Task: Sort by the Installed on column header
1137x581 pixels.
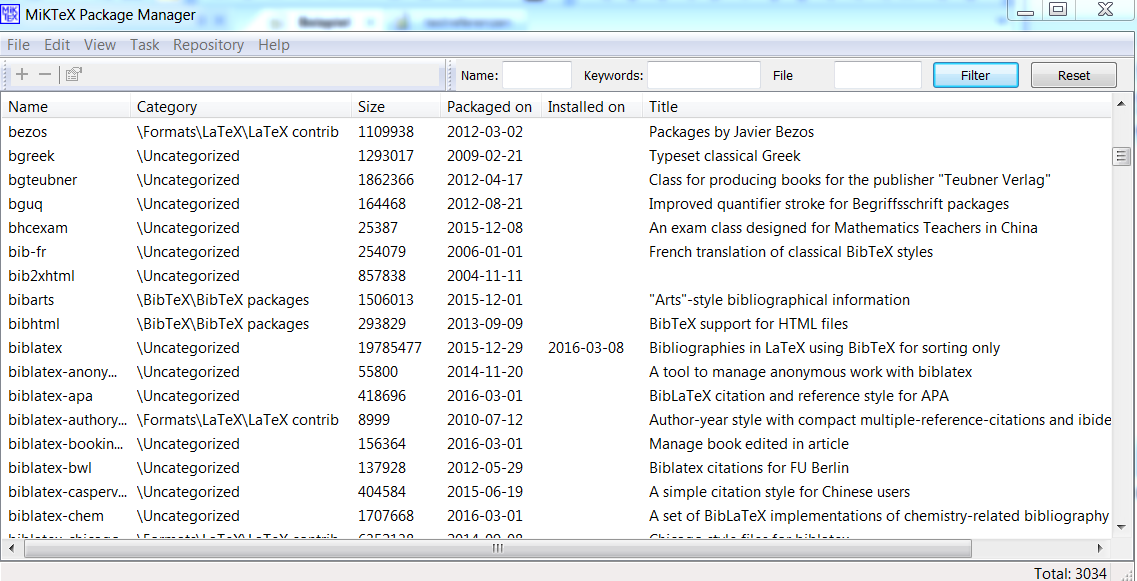Action: (x=592, y=107)
